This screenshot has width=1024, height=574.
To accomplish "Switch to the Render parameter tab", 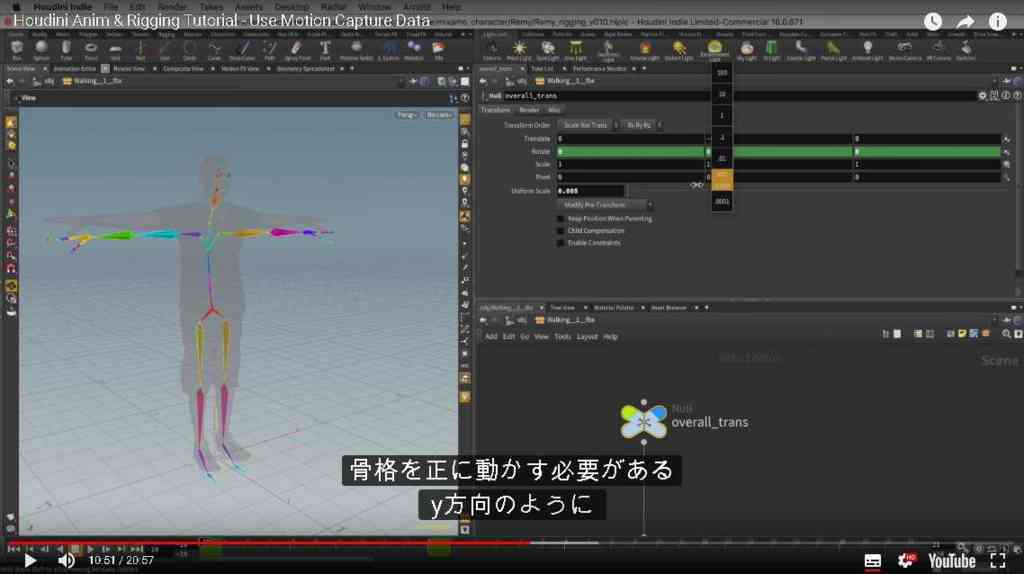I will coord(529,110).
